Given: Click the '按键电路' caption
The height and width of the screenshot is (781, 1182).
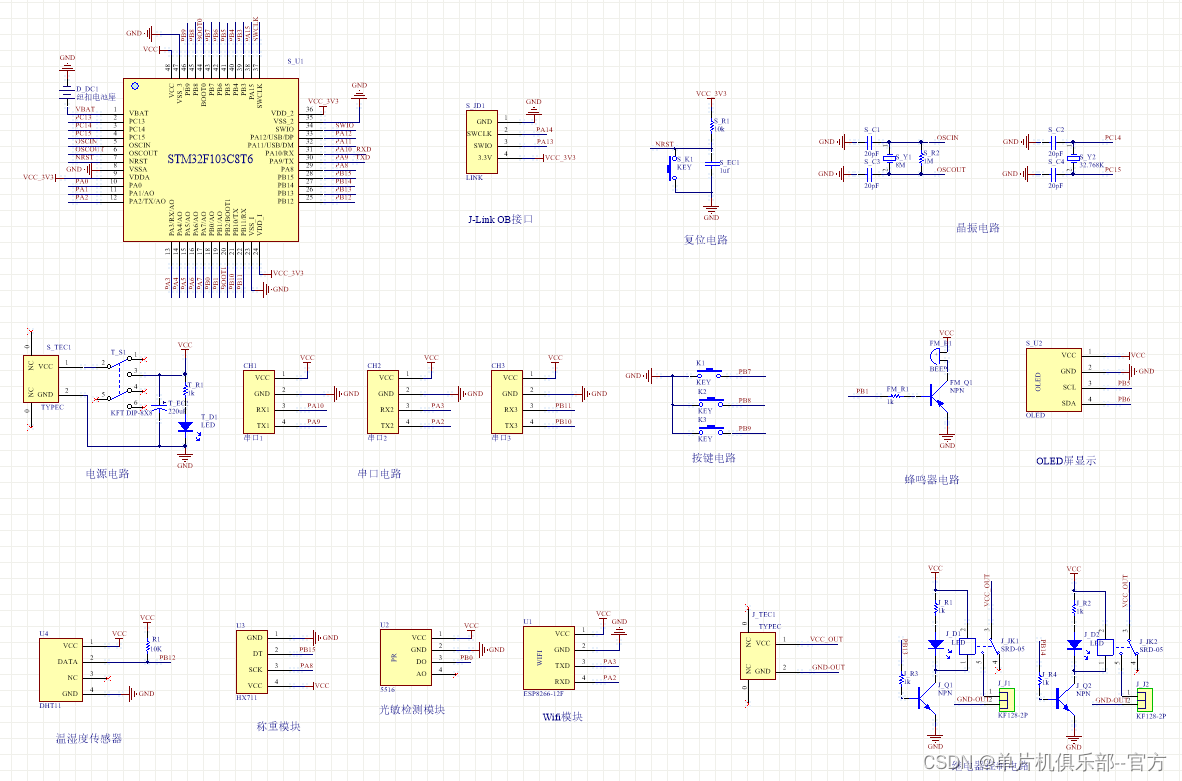Looking at the screenshot, I should [713, 458].
